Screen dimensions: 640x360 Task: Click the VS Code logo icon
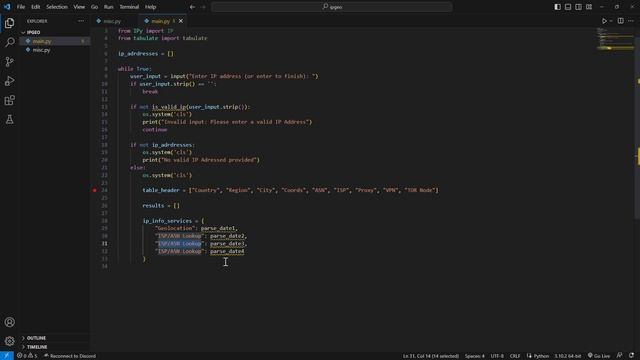click(7, 7)
